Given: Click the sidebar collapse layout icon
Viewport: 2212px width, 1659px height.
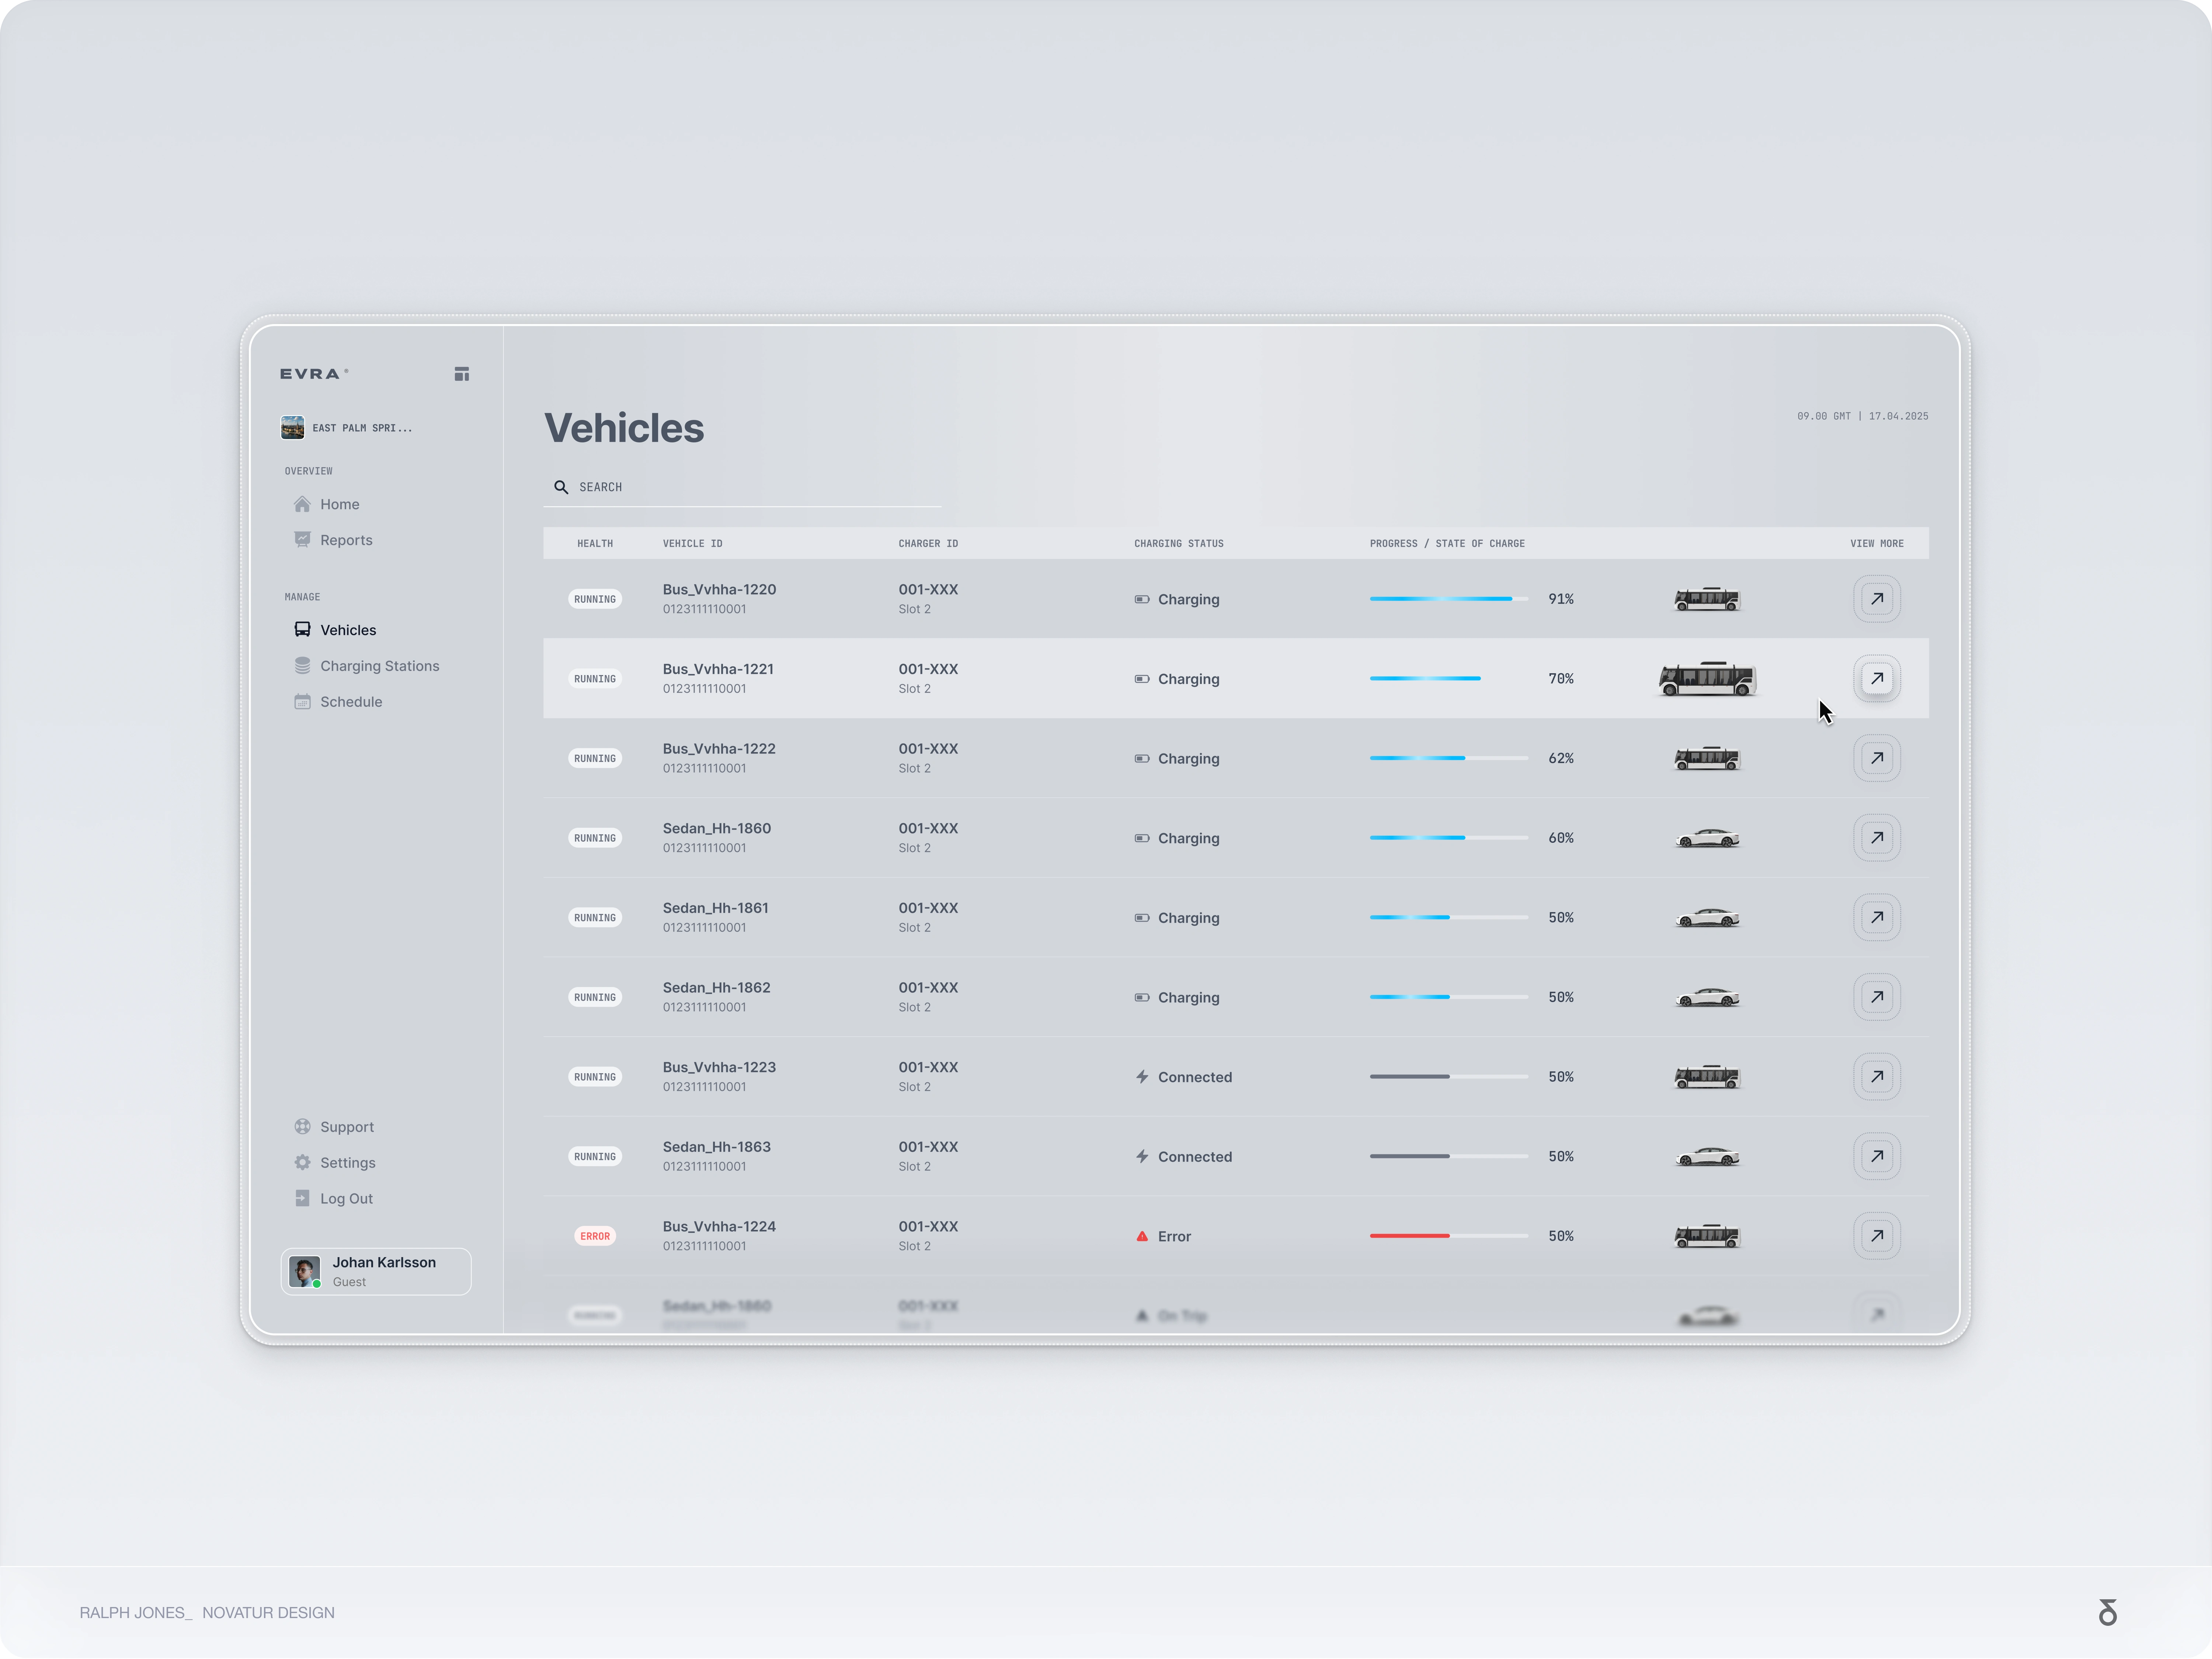Looking at the screenshot, I should tap(462, 374).
